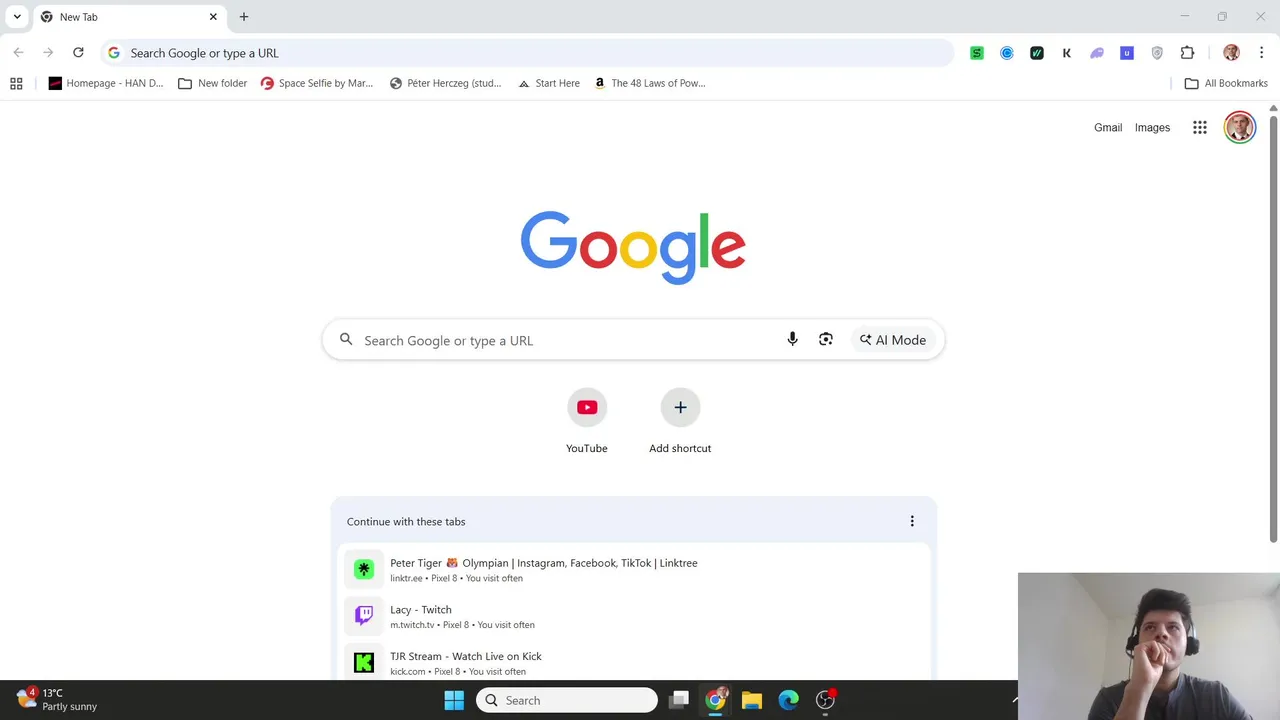The height and width of the screenshot is (720, 1280).
Task: Open the Images link
Action: coord(1152,128)
